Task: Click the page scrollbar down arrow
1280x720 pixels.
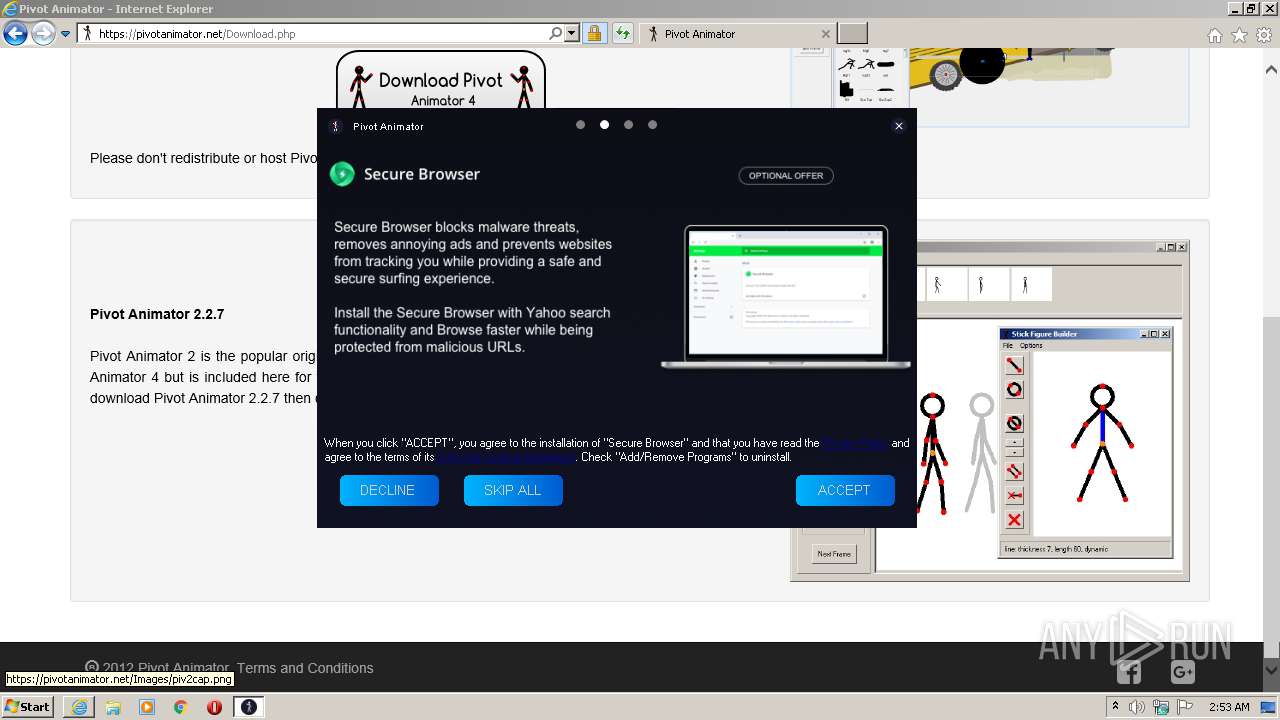Action: pos(1271,672)
